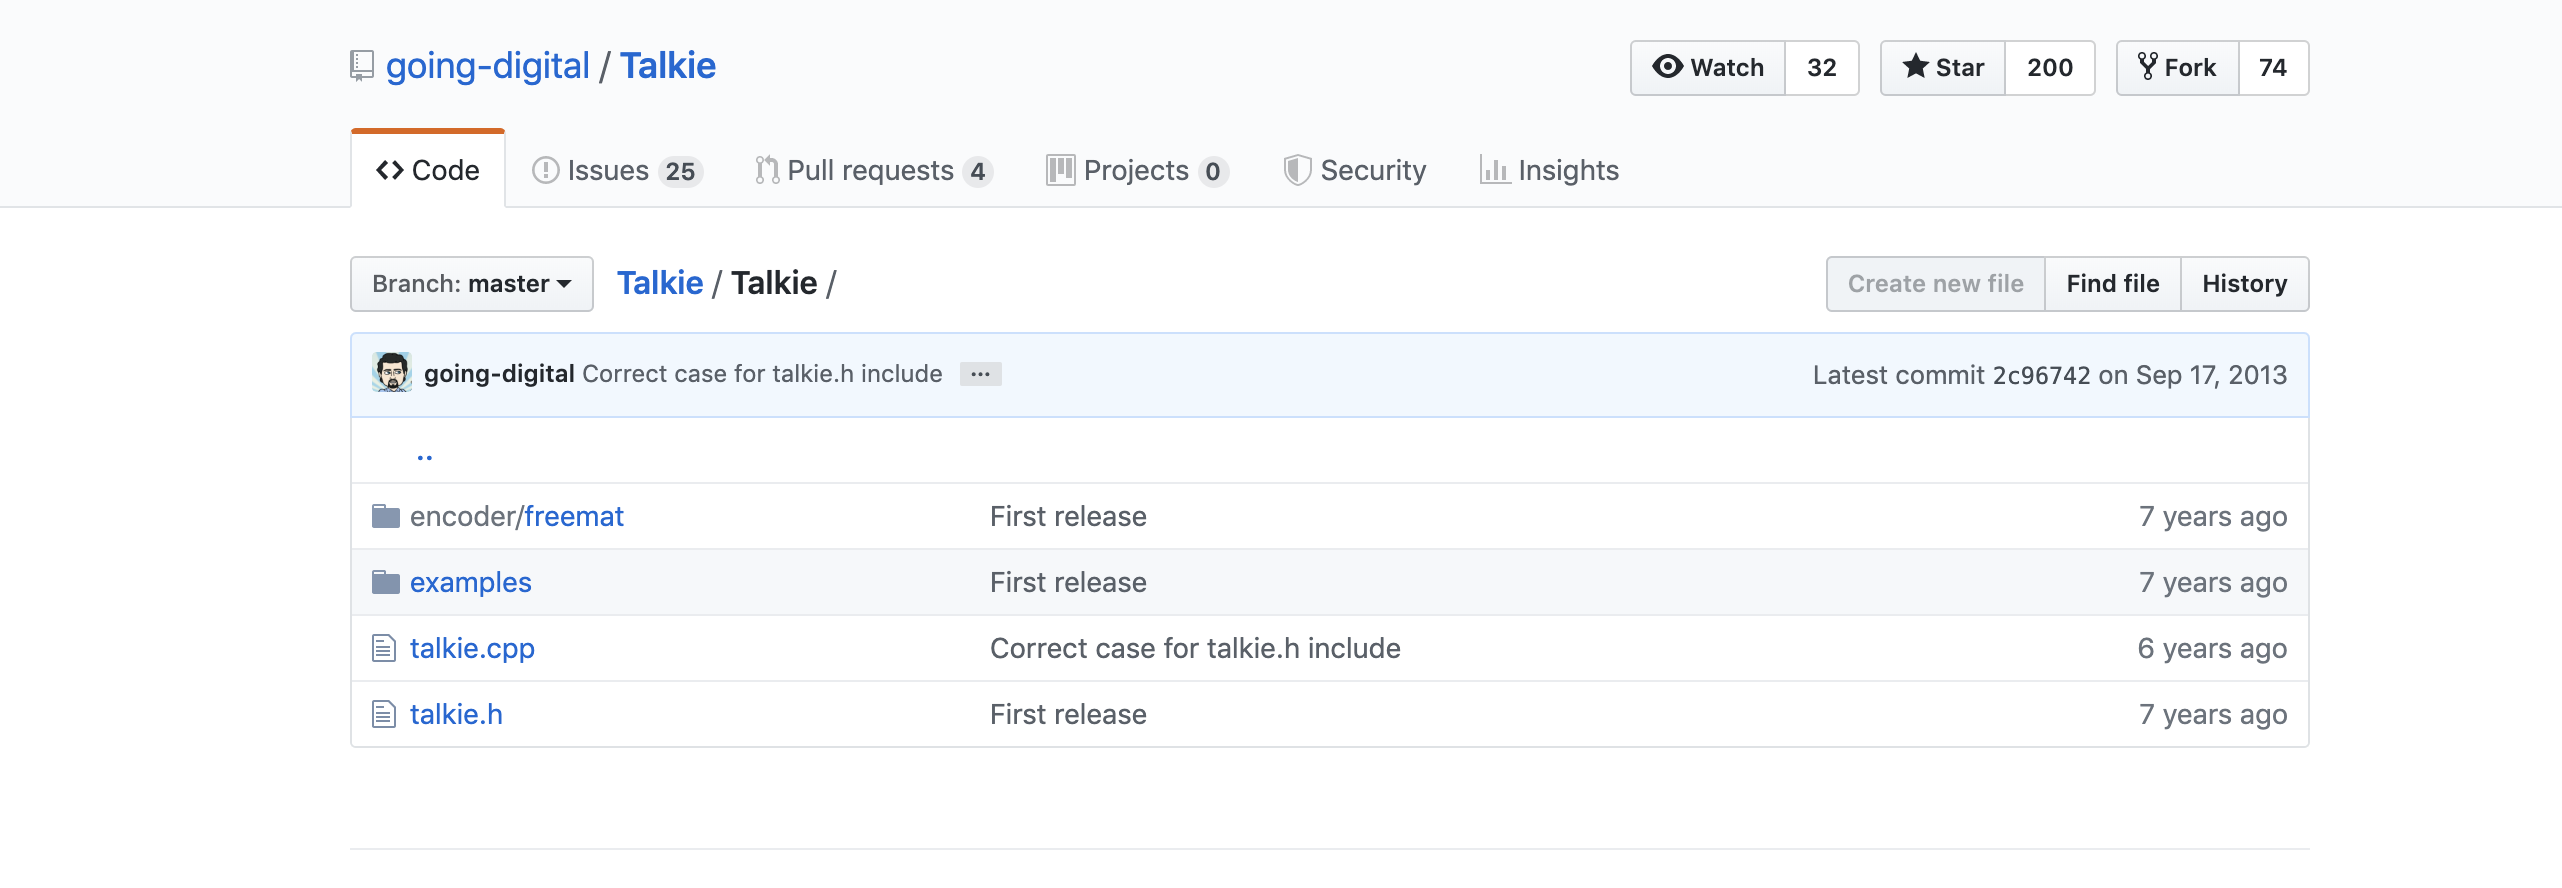Open the Issues tab

point(618,171)
